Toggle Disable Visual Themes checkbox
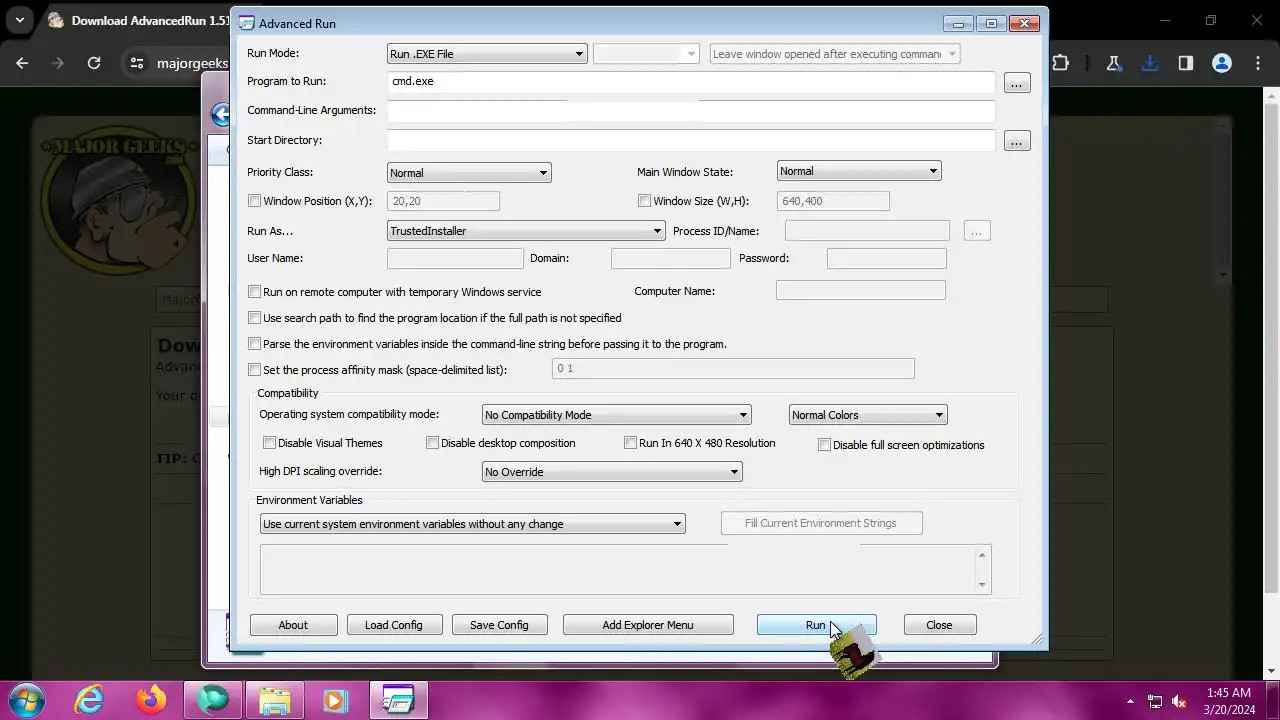Viewport: 1280px width, 720px height. click(269, 443)
